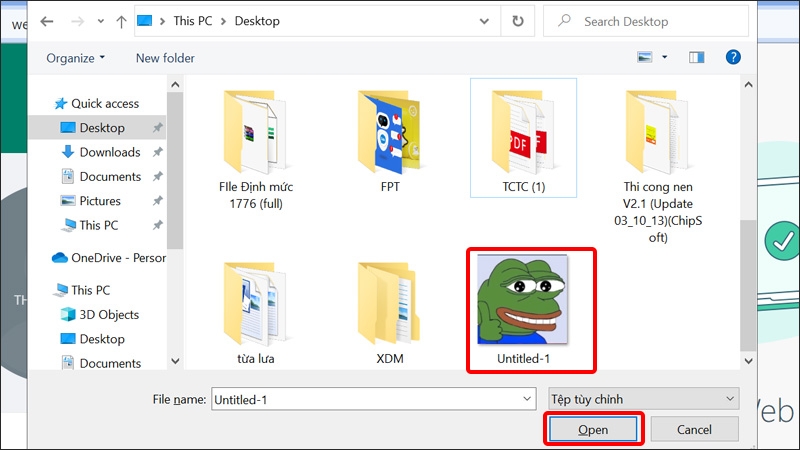
Task: Open the view options dropdown arrow
Action: [x=664, y=57]
